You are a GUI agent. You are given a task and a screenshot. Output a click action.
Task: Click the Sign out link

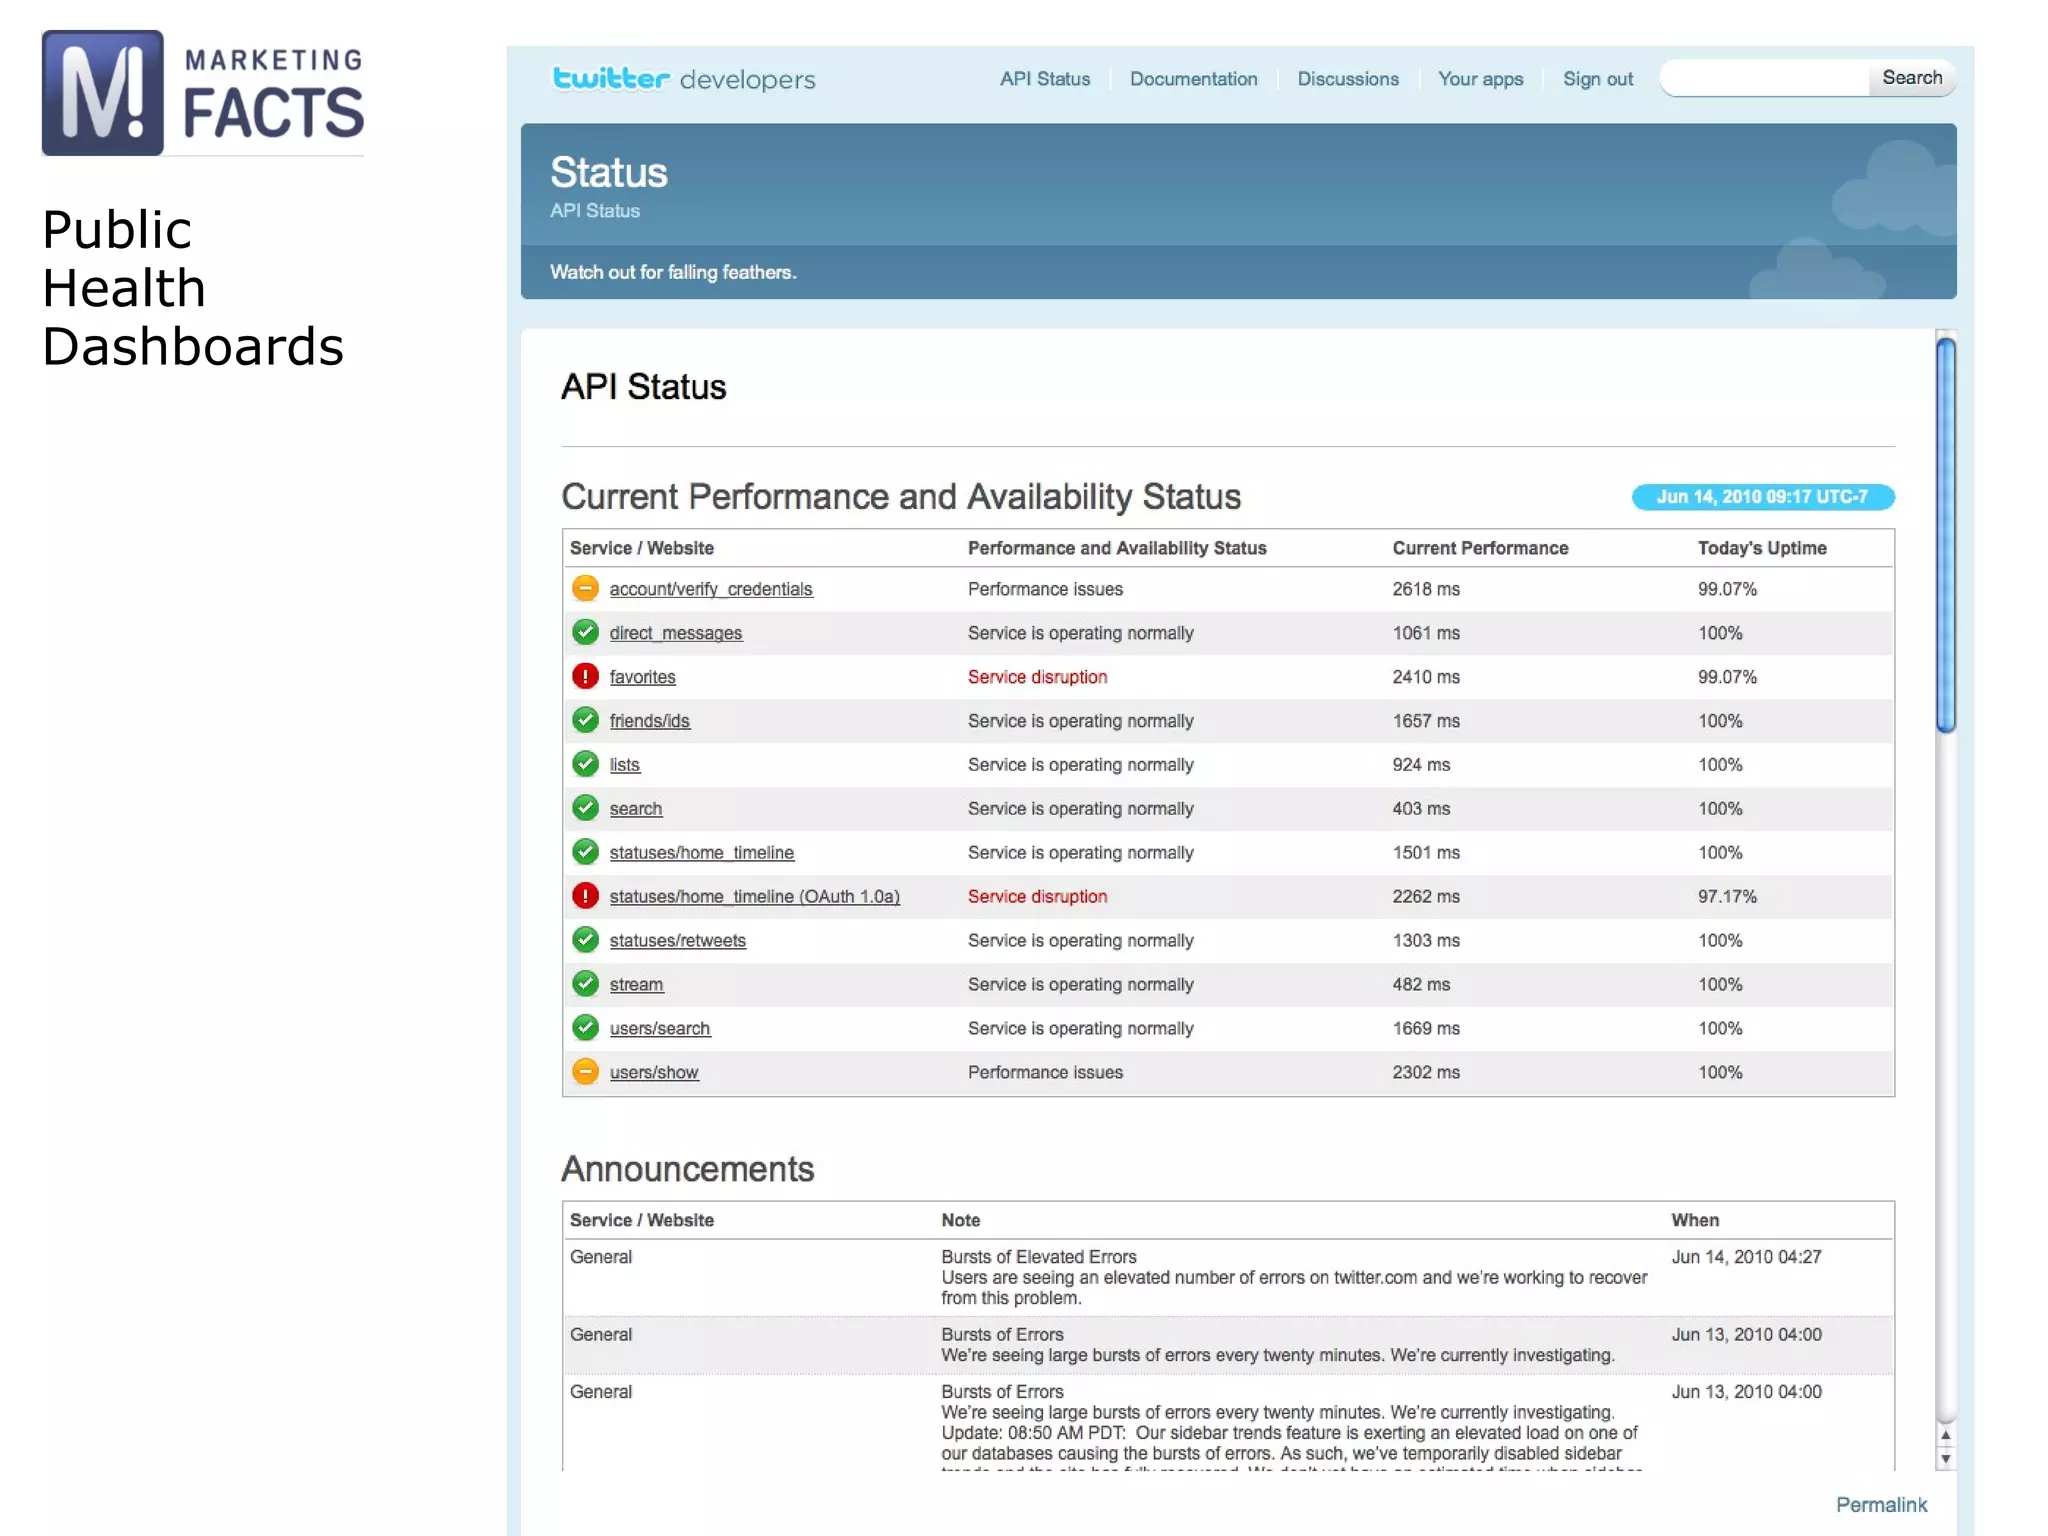pyautogui.click(x=1597, y=79)
